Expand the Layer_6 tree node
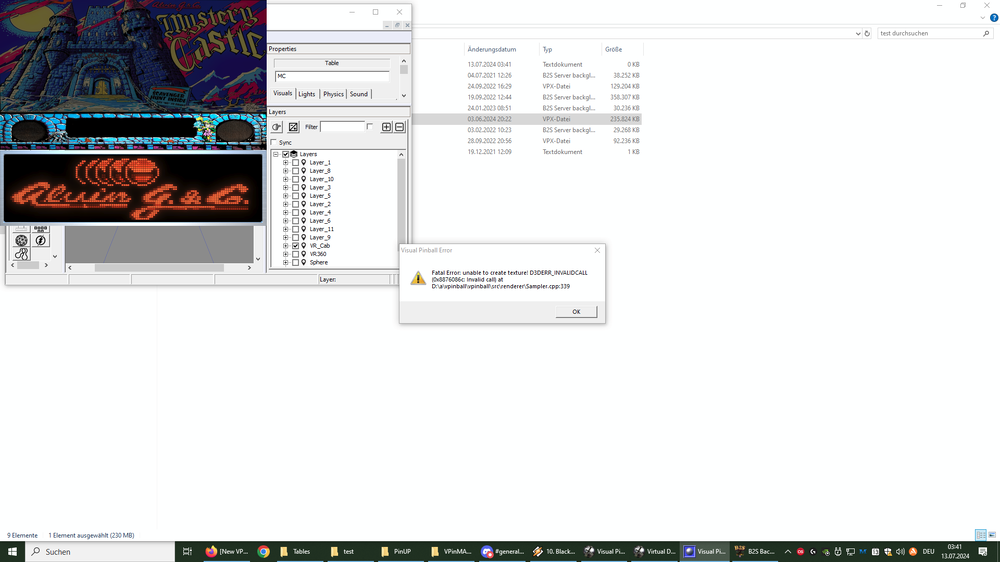This screenshot has width=1000, height=562. tap(286, 221)
